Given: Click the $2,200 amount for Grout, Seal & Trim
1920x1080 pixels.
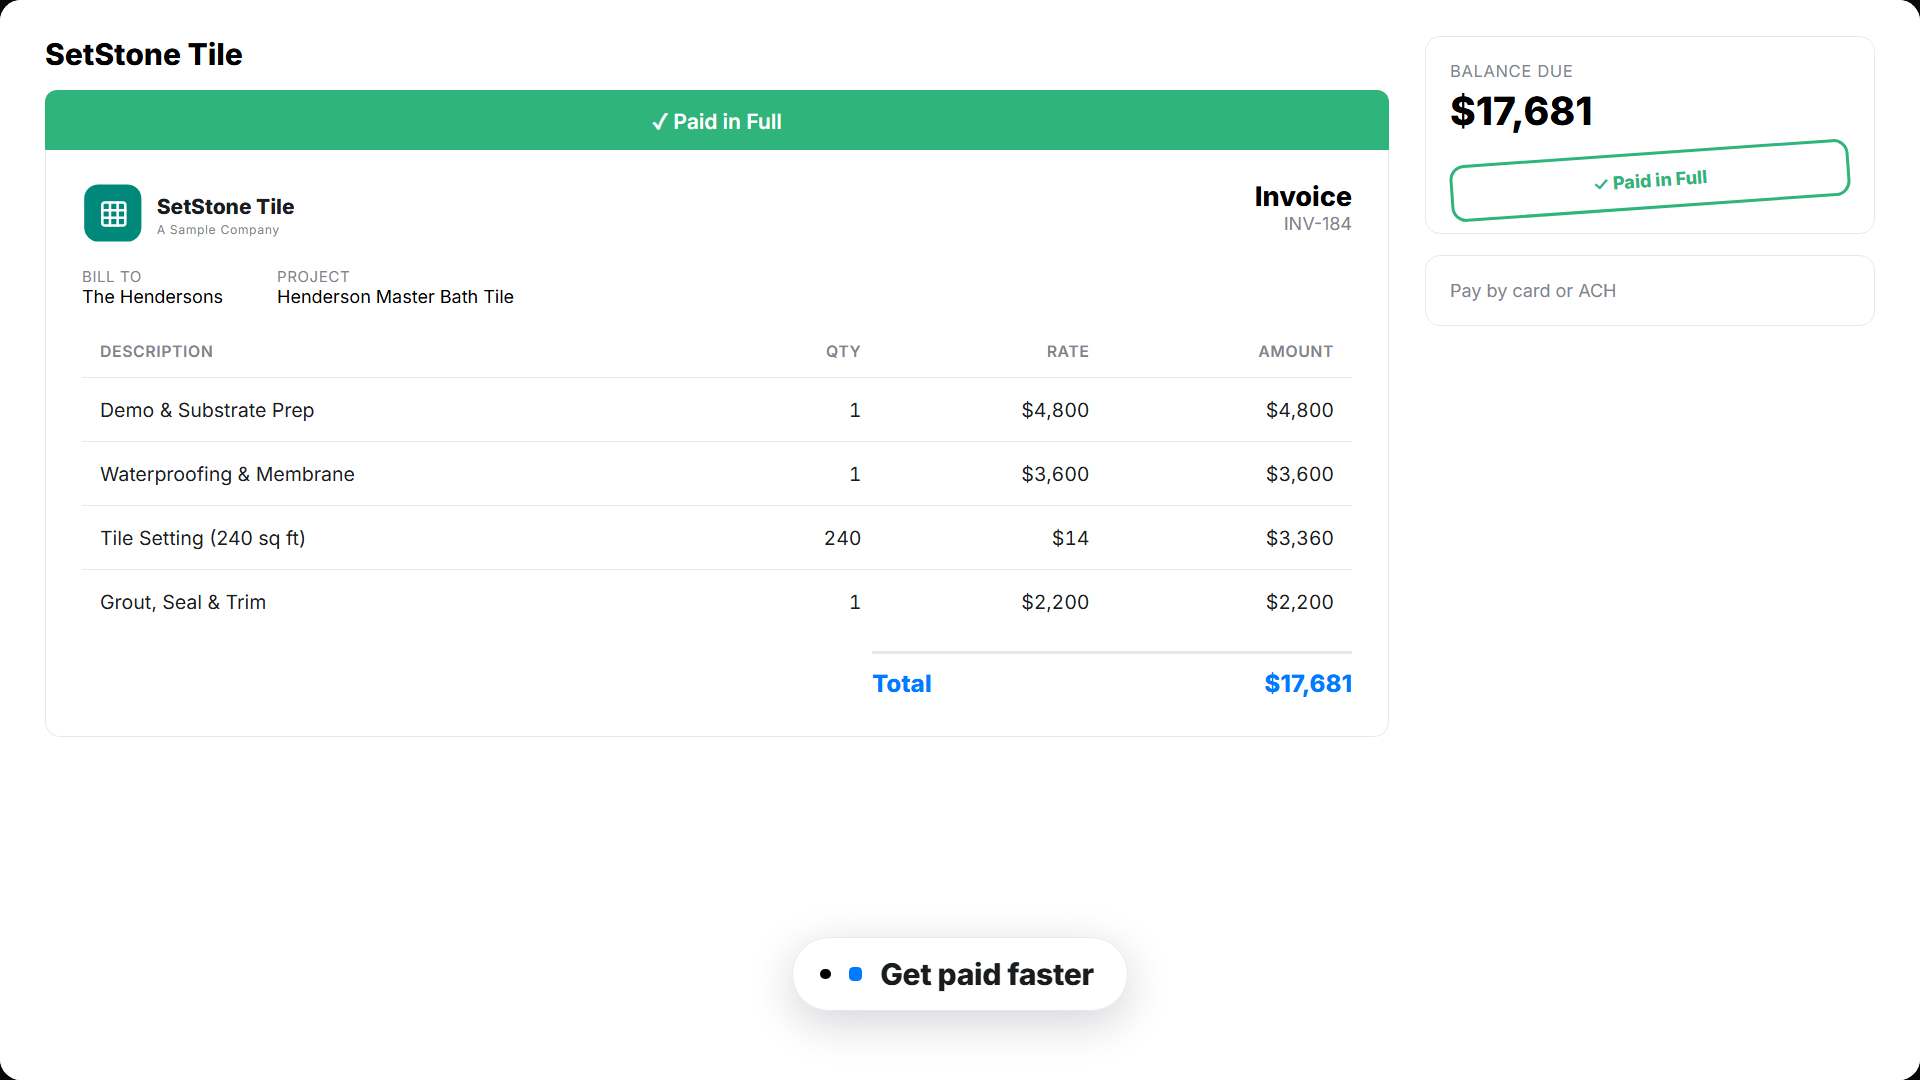Looking at the screenshot, I should coord(1300,602).
